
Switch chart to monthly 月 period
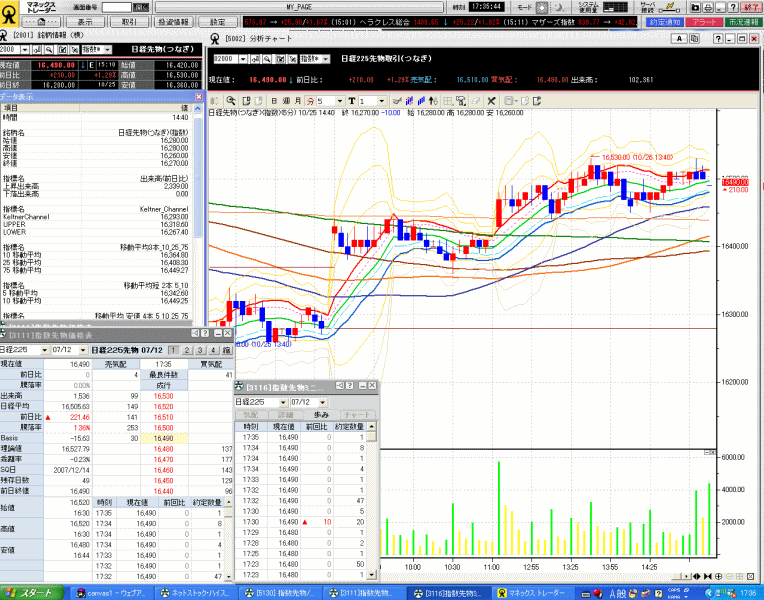(298, 101)
